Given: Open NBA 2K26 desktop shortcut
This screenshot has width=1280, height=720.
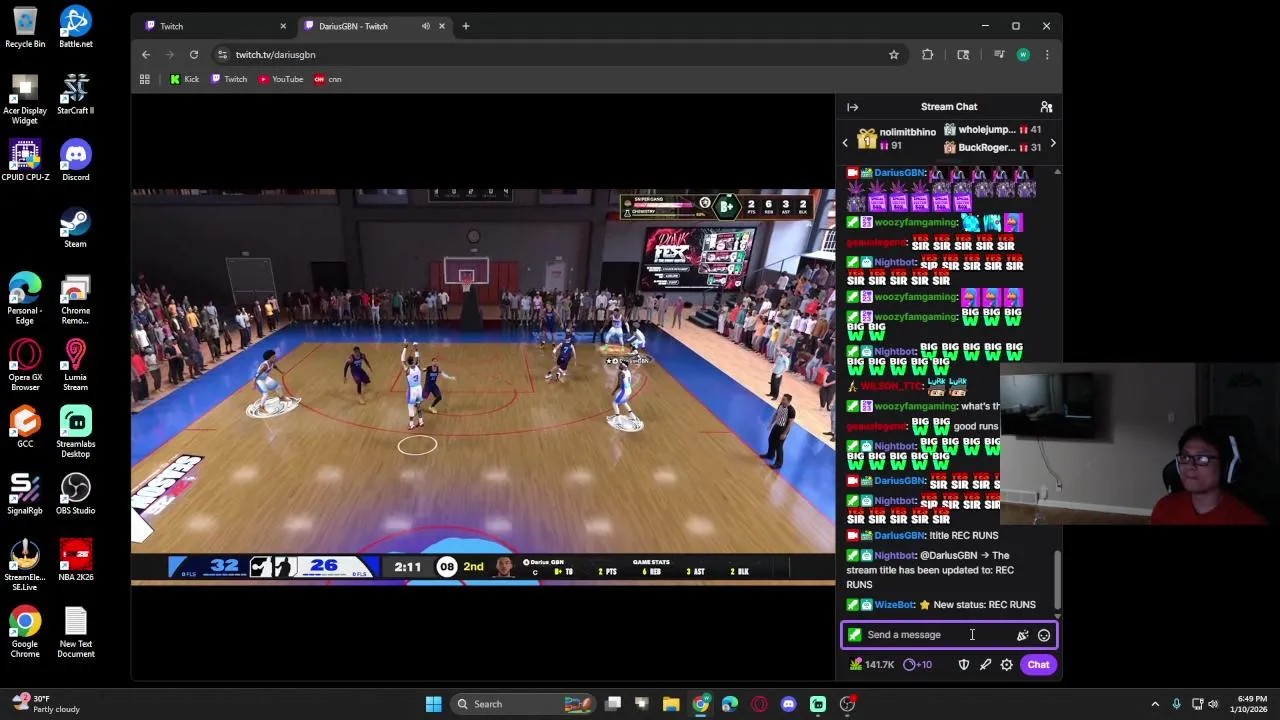Looking at the screenshot, I should (x=75, y=561).
